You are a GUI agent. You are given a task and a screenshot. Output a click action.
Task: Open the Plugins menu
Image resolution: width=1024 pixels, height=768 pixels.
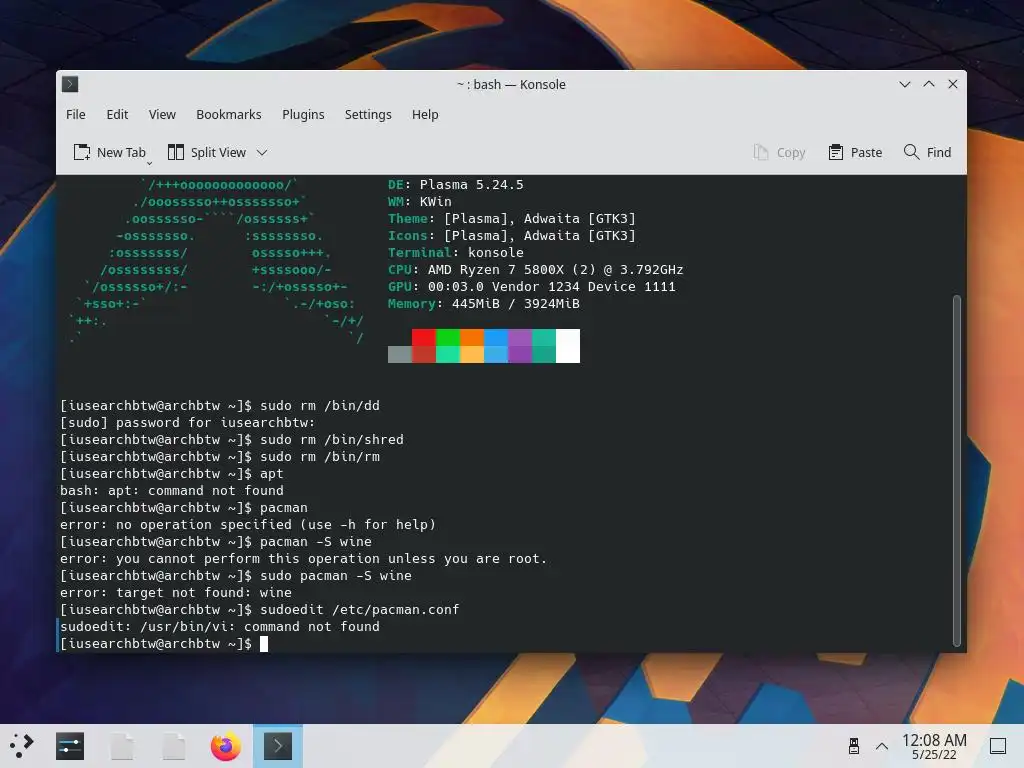pyautogui.click(x=303, y=114)
